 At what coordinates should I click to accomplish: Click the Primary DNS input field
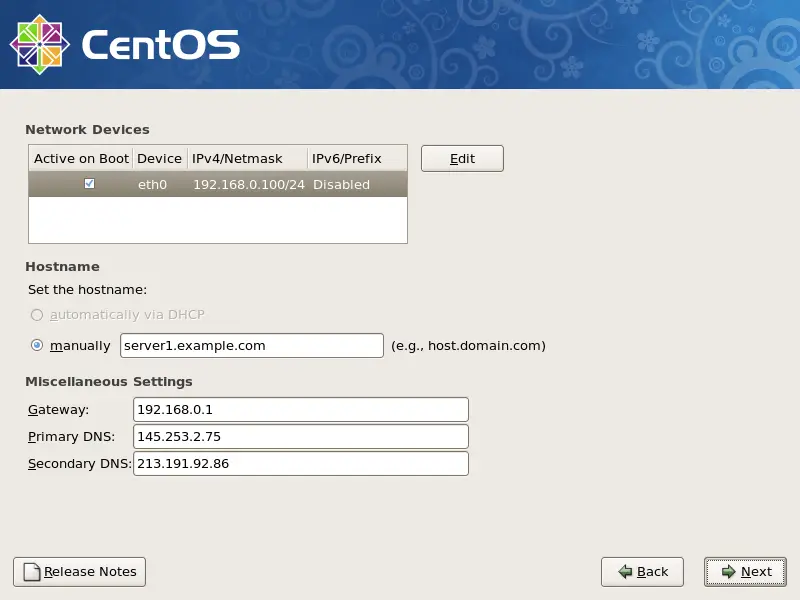(300, 437)
